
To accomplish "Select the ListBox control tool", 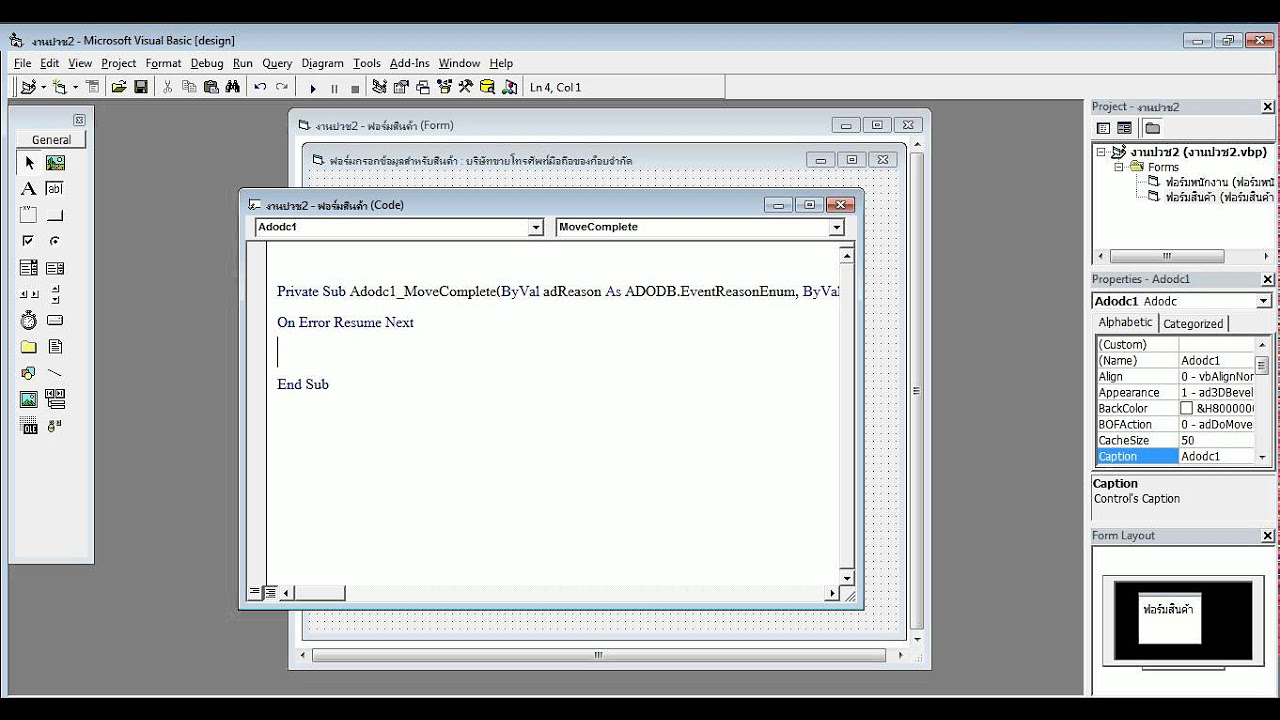I will pos(55,268).
